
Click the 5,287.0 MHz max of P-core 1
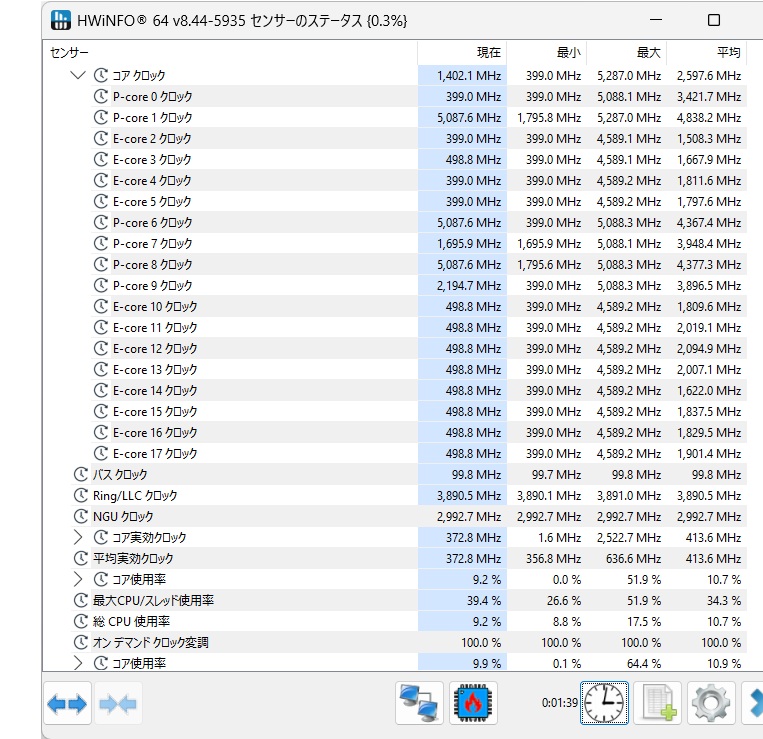(x=629, y=118)
